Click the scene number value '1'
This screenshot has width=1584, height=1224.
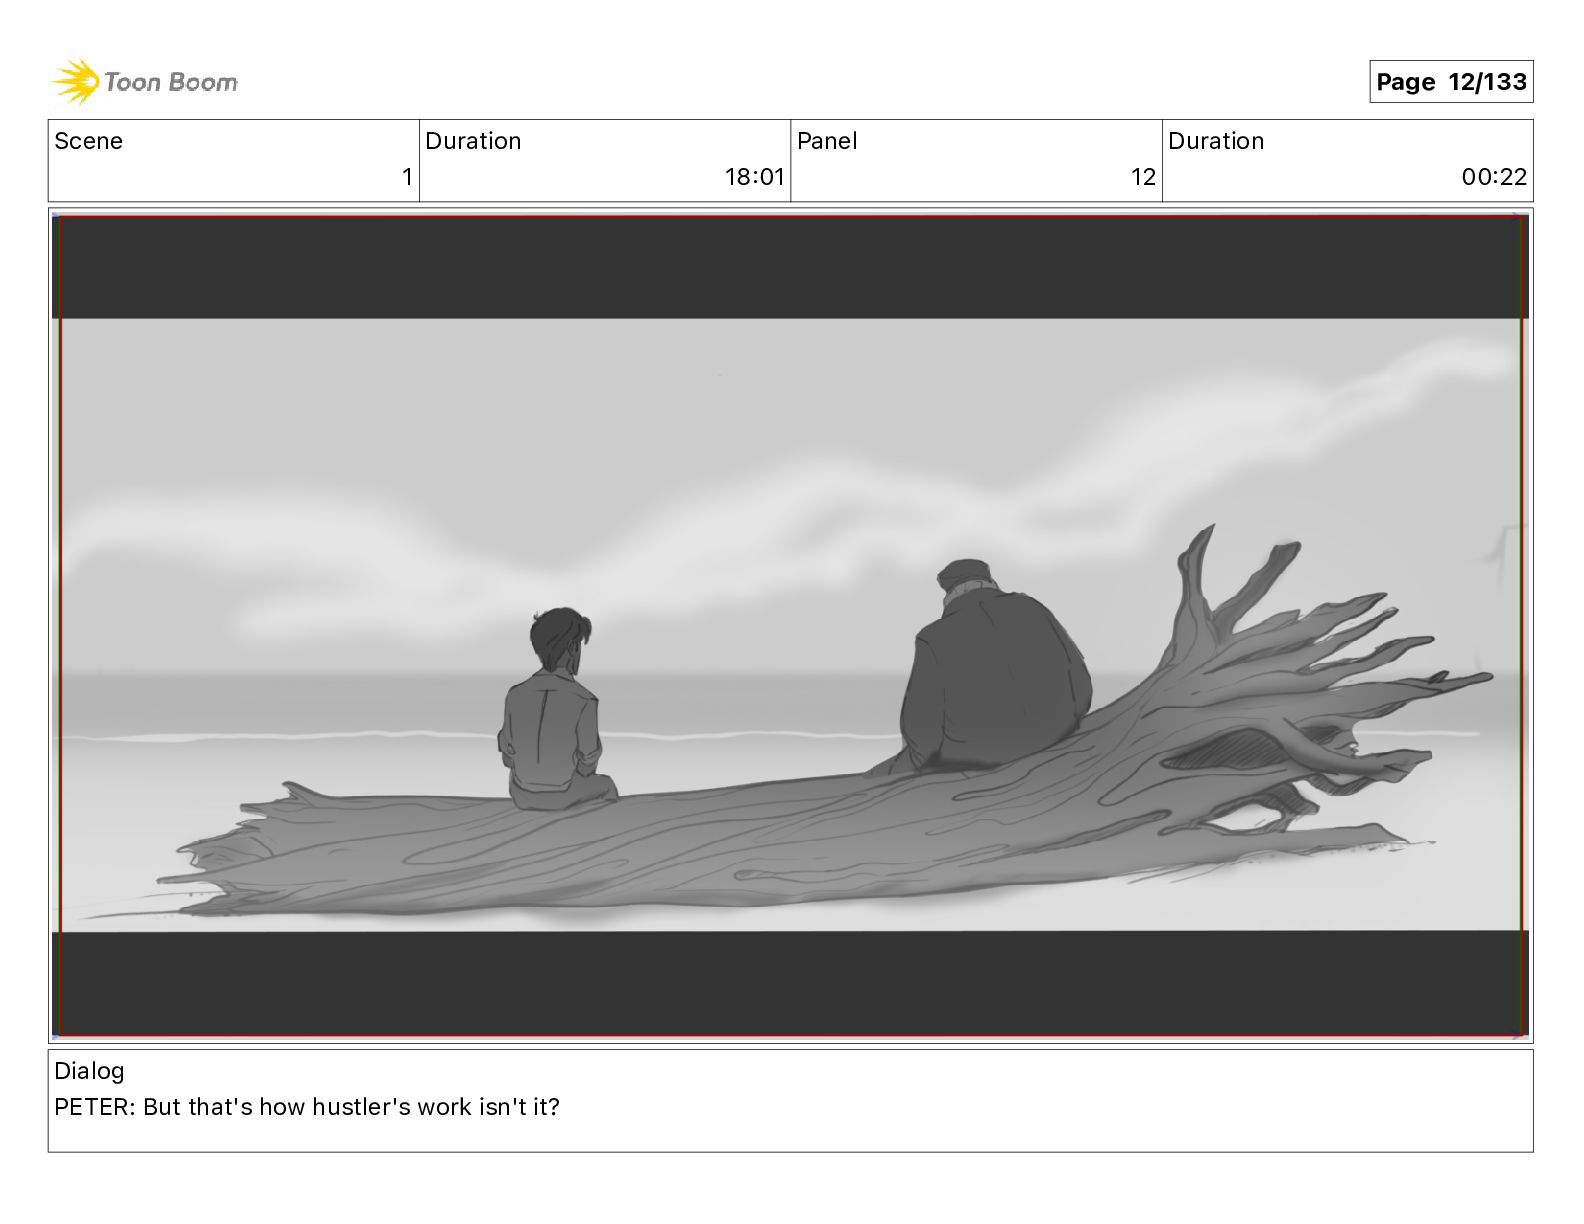pyautogui.click(x=407, y=177)
